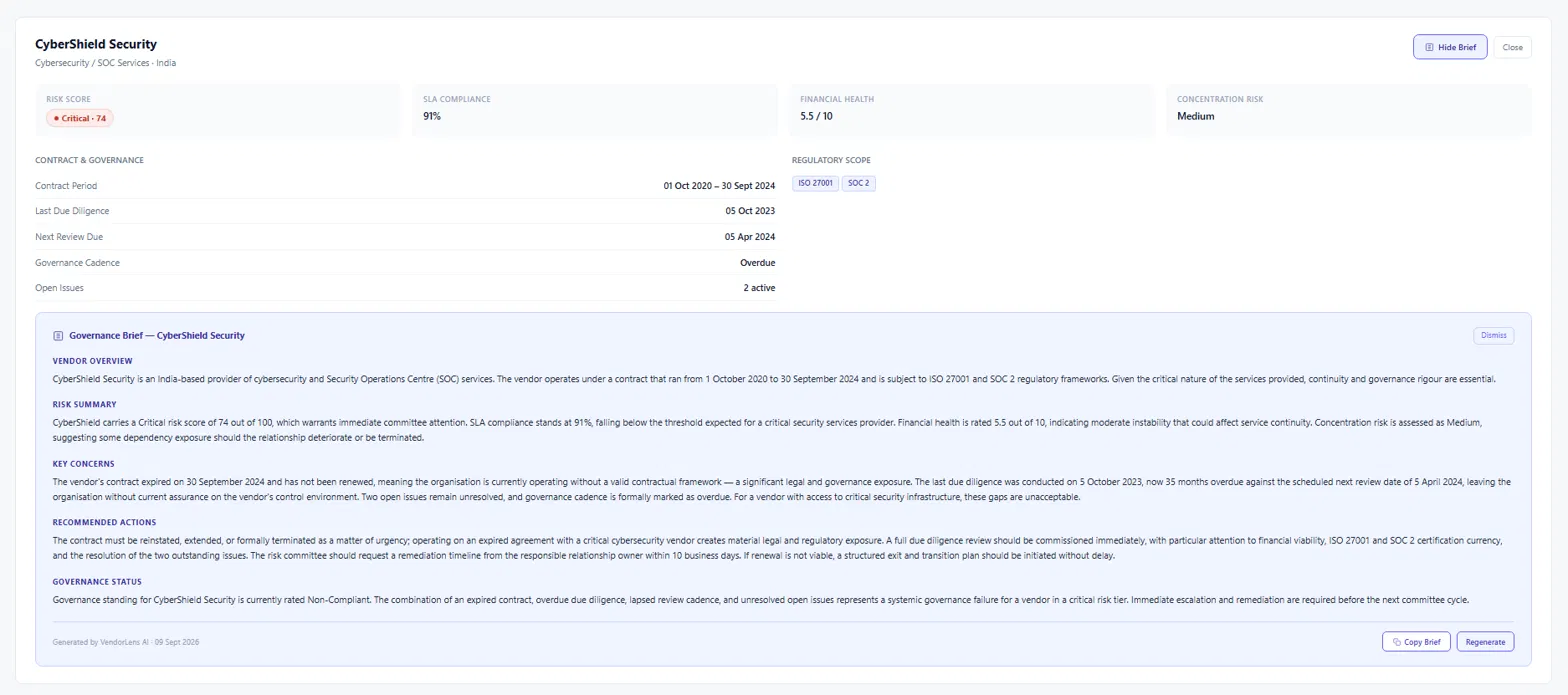Click the KEY CONCERNS heading in the brief

point(84,464)
